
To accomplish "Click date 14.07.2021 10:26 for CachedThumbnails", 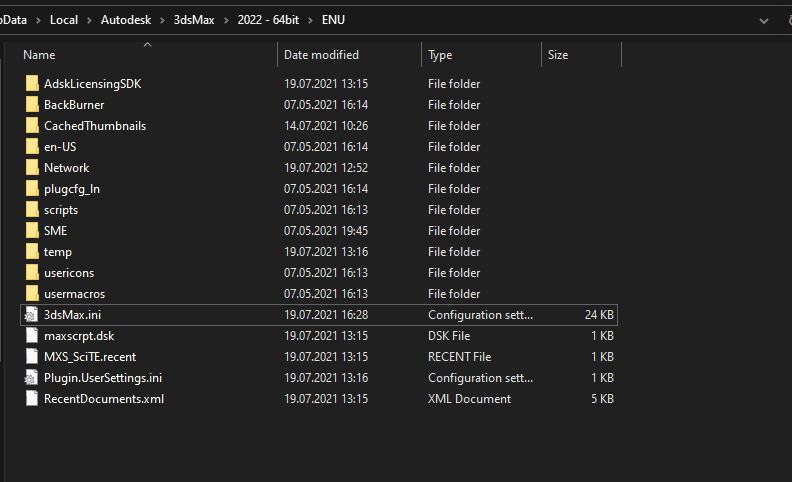I will tap(326, 125).
